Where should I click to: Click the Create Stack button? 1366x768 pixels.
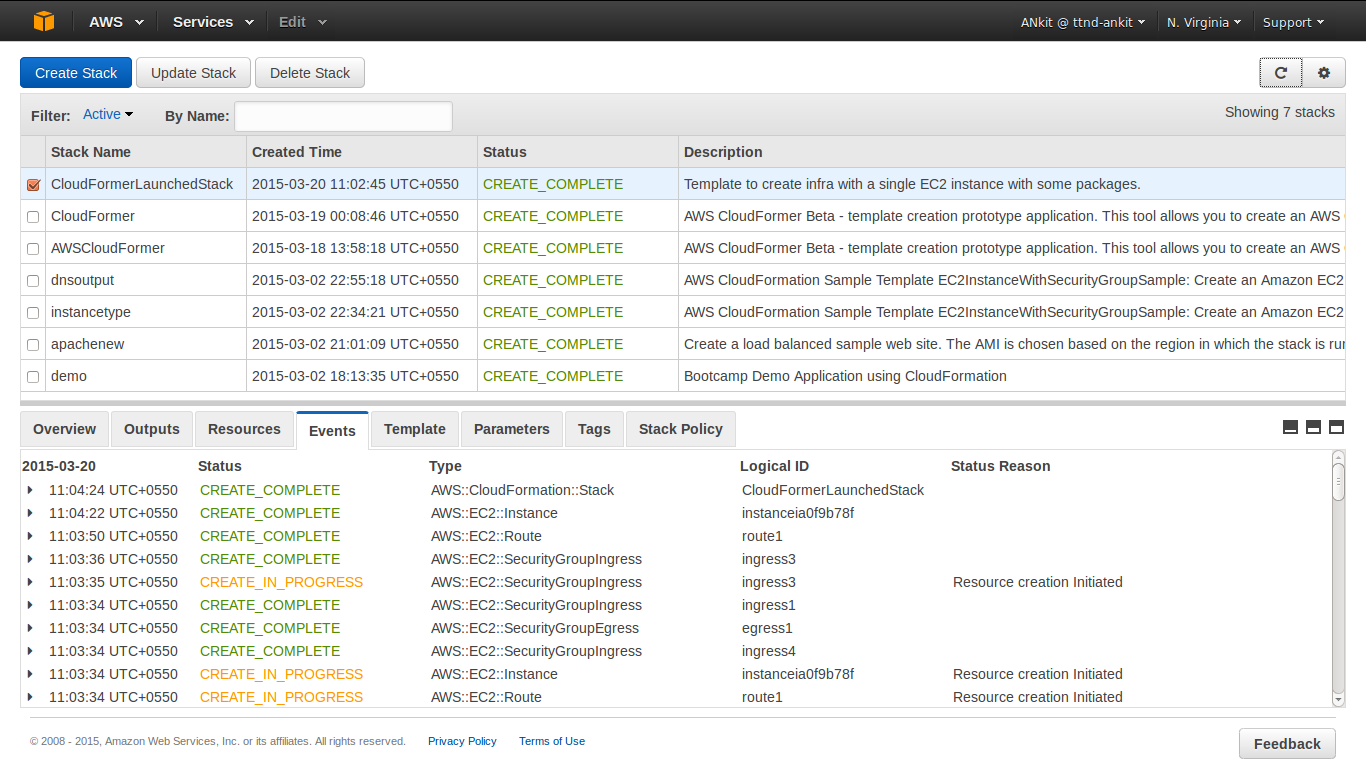tap(76, 73)
